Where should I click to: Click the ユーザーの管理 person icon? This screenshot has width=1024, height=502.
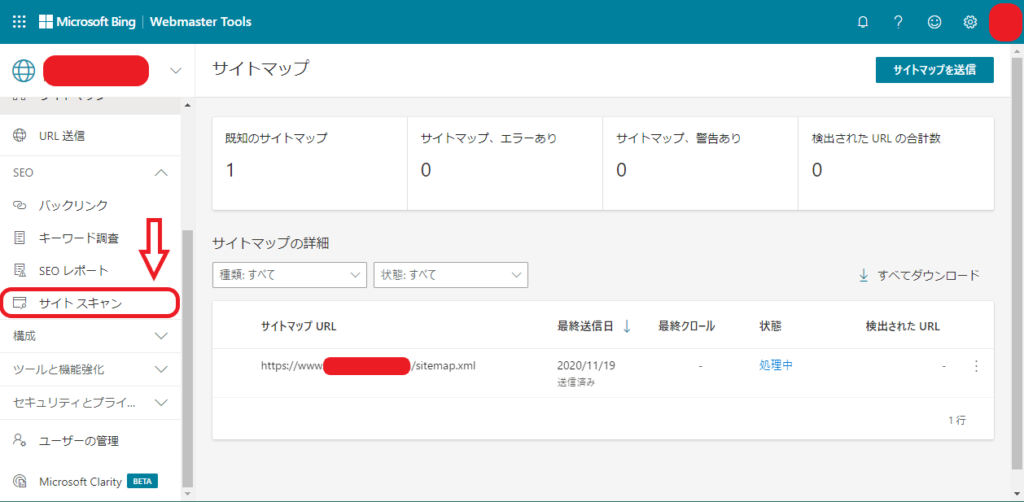pyautogui.click(x=20, y=441)
